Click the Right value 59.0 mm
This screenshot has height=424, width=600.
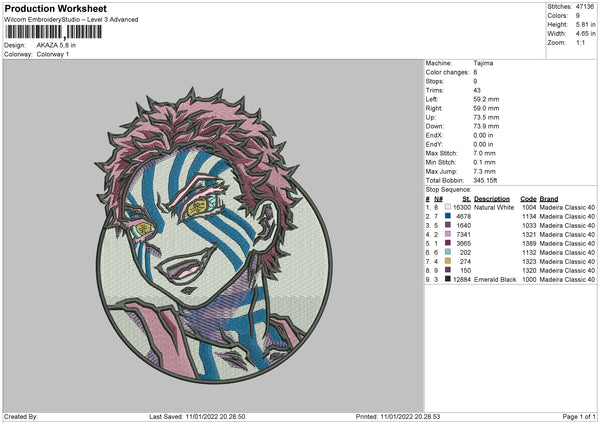tap(486, 108)
